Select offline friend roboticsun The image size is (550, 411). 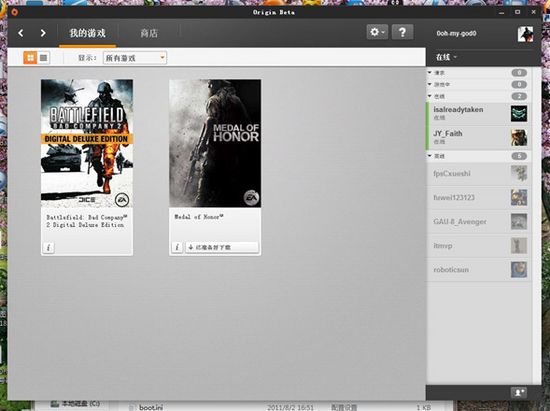pyautogui.click(x=478, y=270)
